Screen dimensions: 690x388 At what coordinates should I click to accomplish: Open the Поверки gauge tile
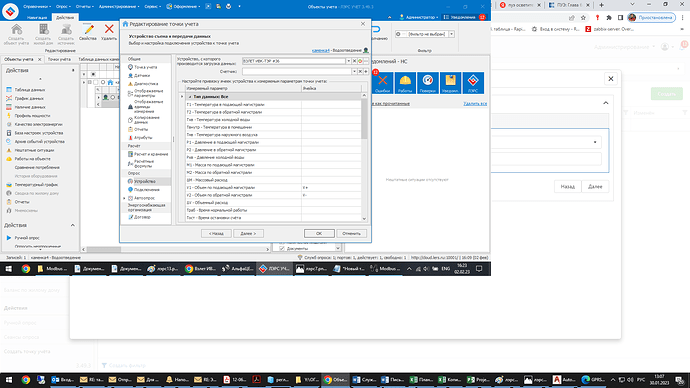pyautogui.click(x=428, y=83)
